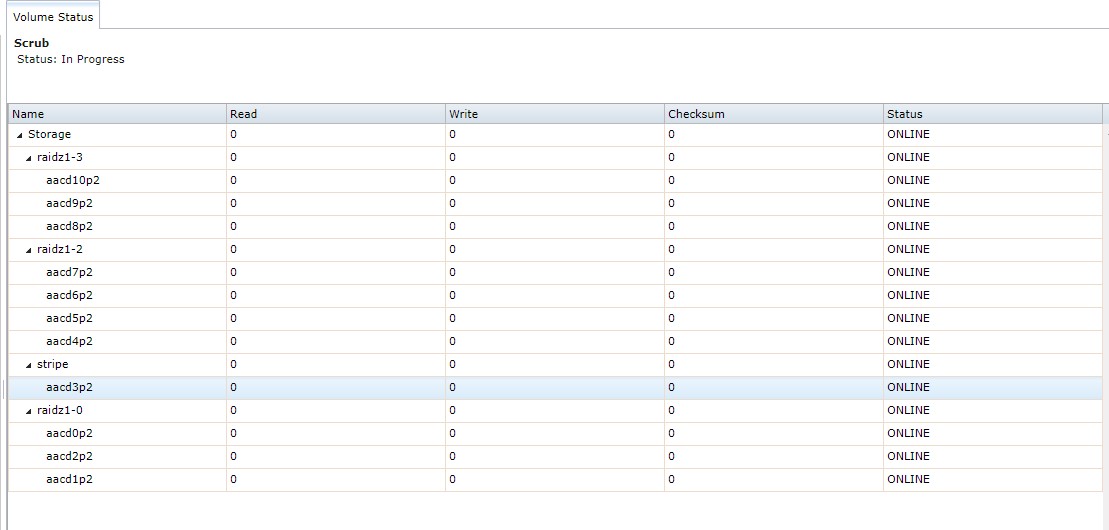Click the Write column header
Image resolution: width=1109 pixels, height=530 pixels.
[x=554, y=114]
